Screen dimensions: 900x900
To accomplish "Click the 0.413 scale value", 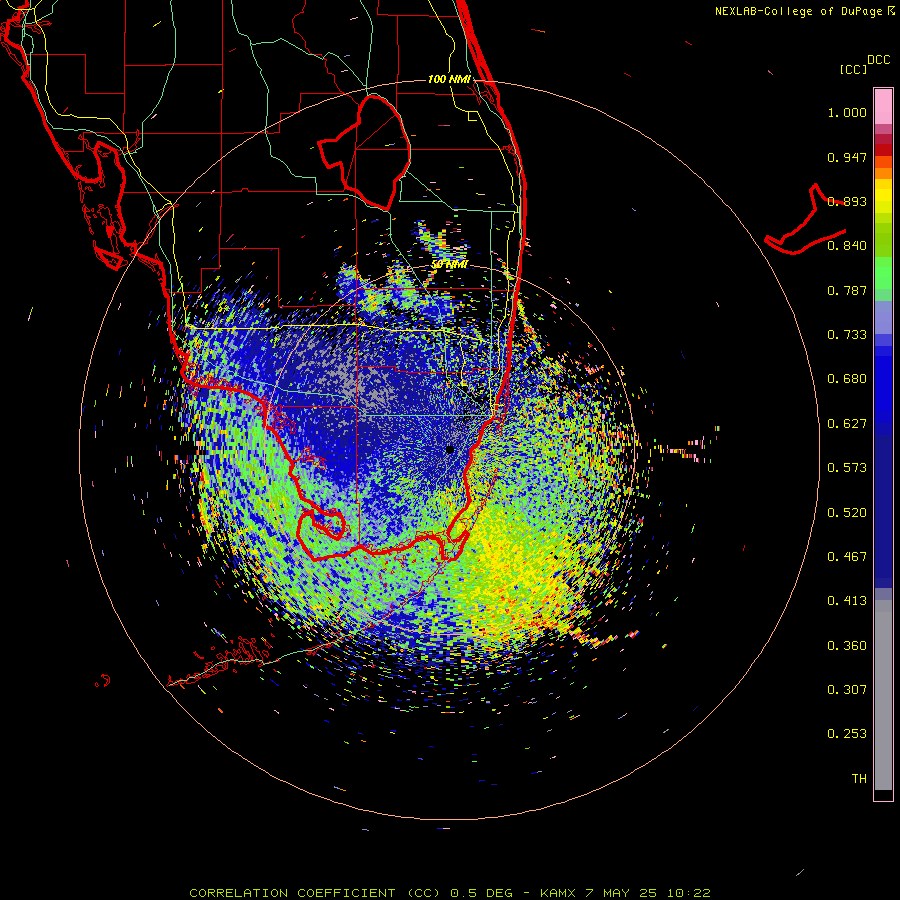I will [847, 601].
